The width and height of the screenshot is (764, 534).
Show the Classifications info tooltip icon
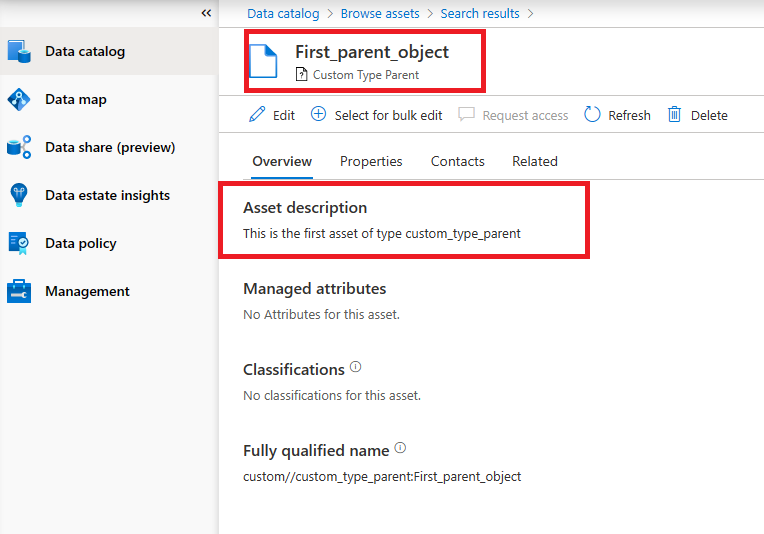point(356,368)
